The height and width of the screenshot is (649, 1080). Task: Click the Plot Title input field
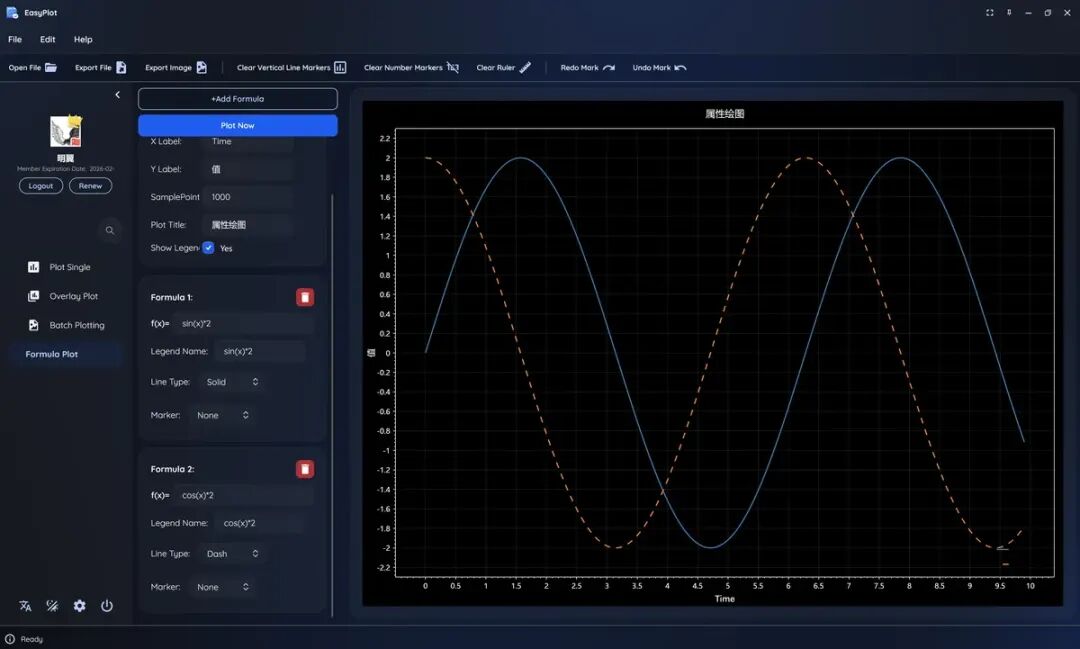click(249, 225)
